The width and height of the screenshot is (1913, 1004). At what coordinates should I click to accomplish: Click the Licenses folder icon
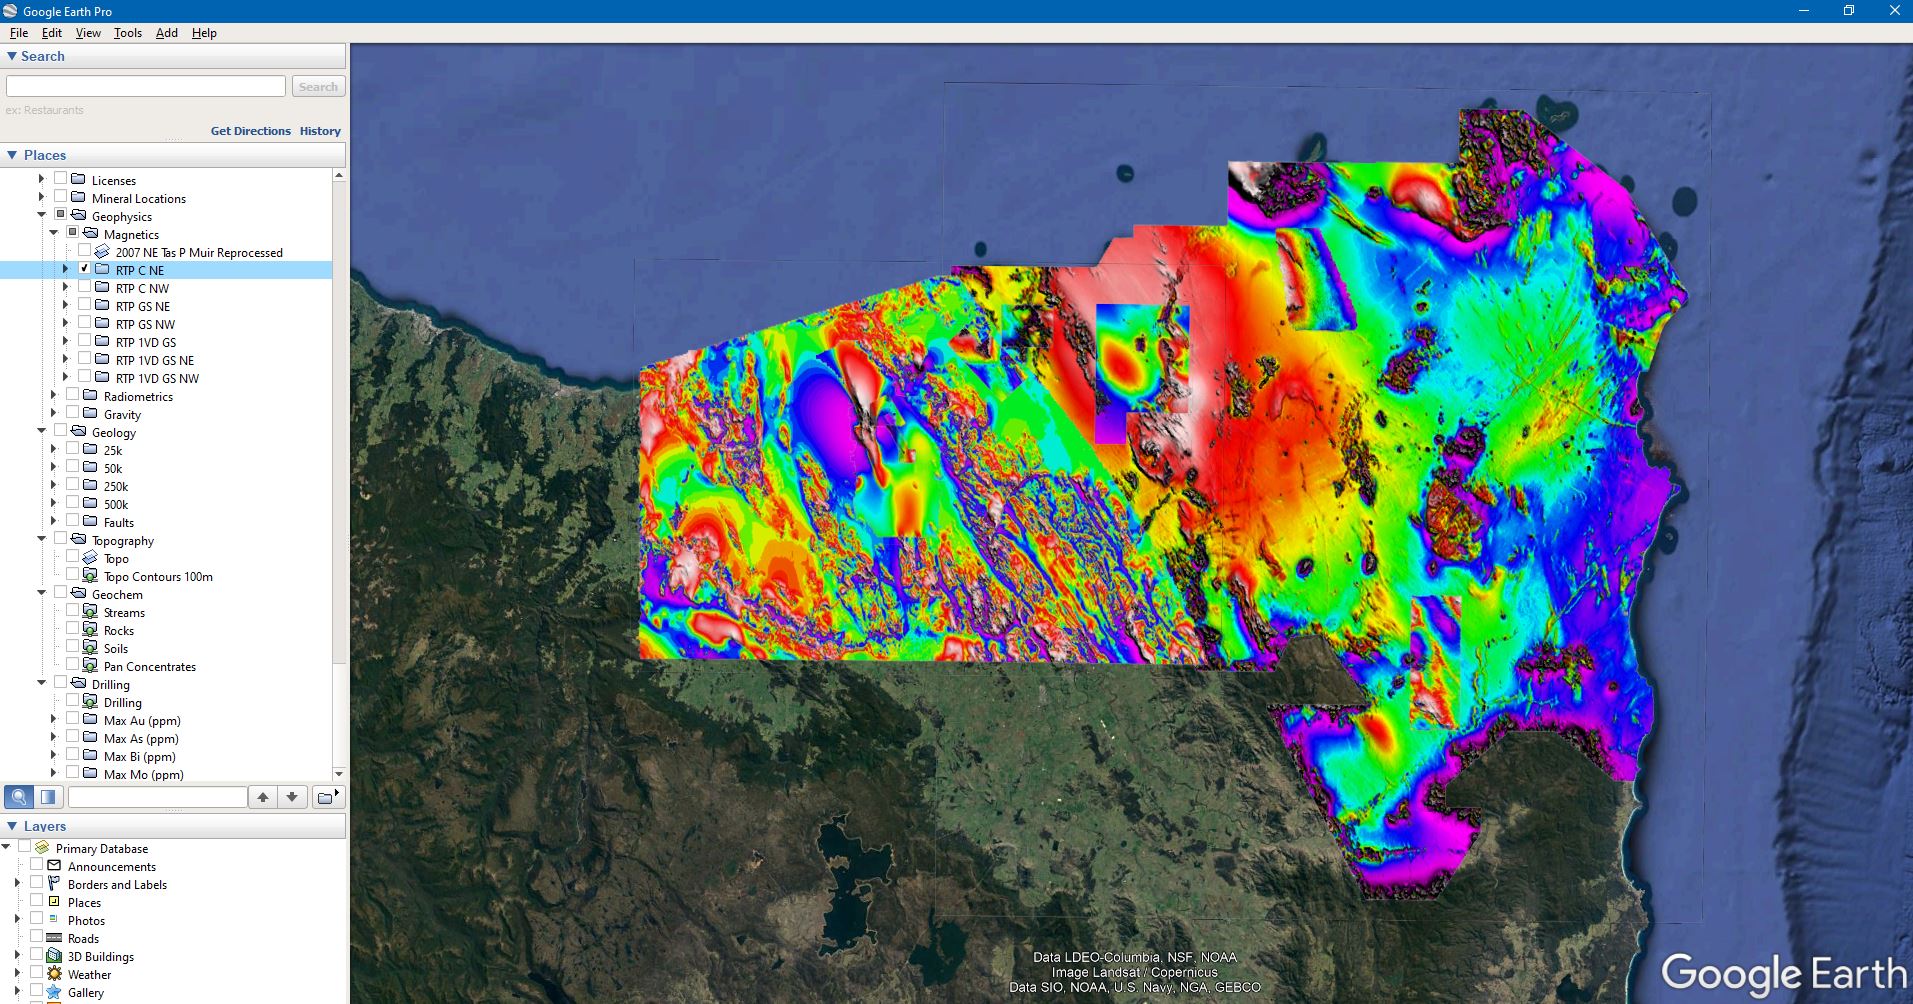point(78,180)
